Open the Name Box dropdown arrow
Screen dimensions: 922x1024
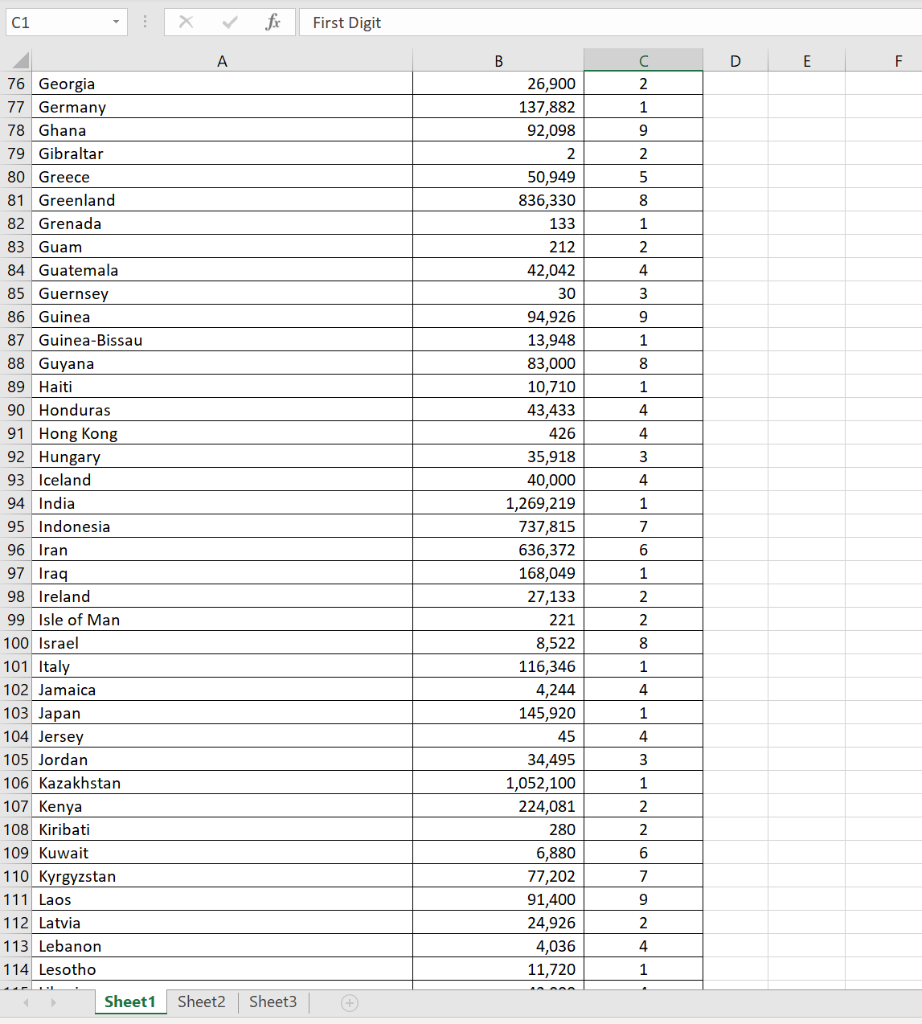(117, 22)
